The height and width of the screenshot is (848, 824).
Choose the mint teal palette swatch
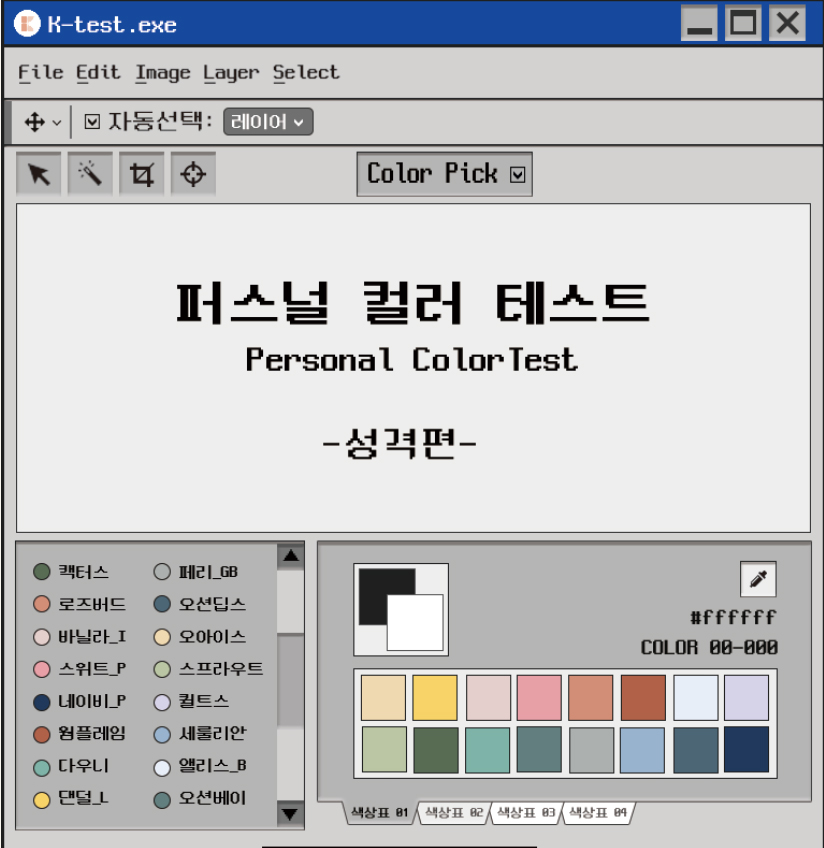click(x=487, y=750)
